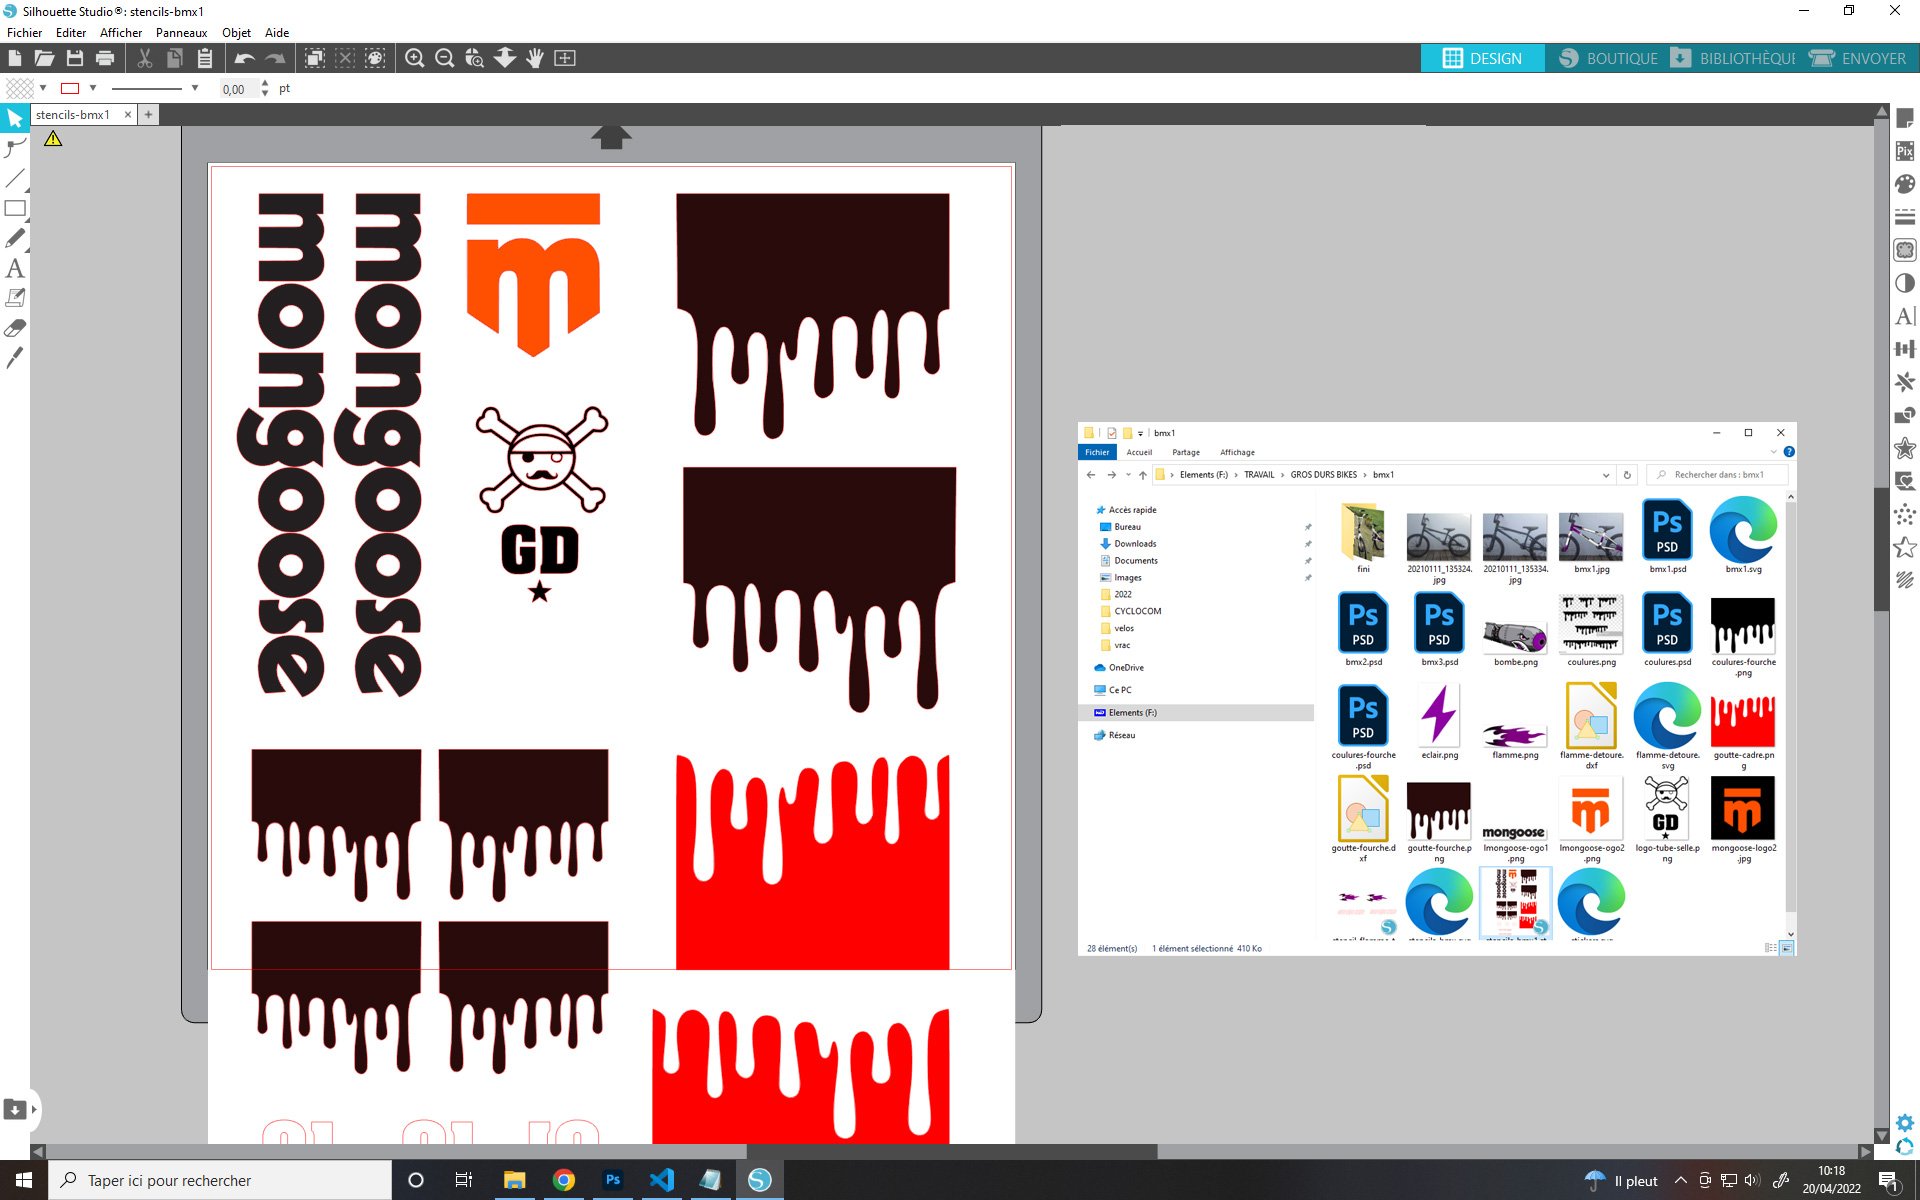
Task: Go to the ENVOYER send tab
Action: tap(1859, 58)
